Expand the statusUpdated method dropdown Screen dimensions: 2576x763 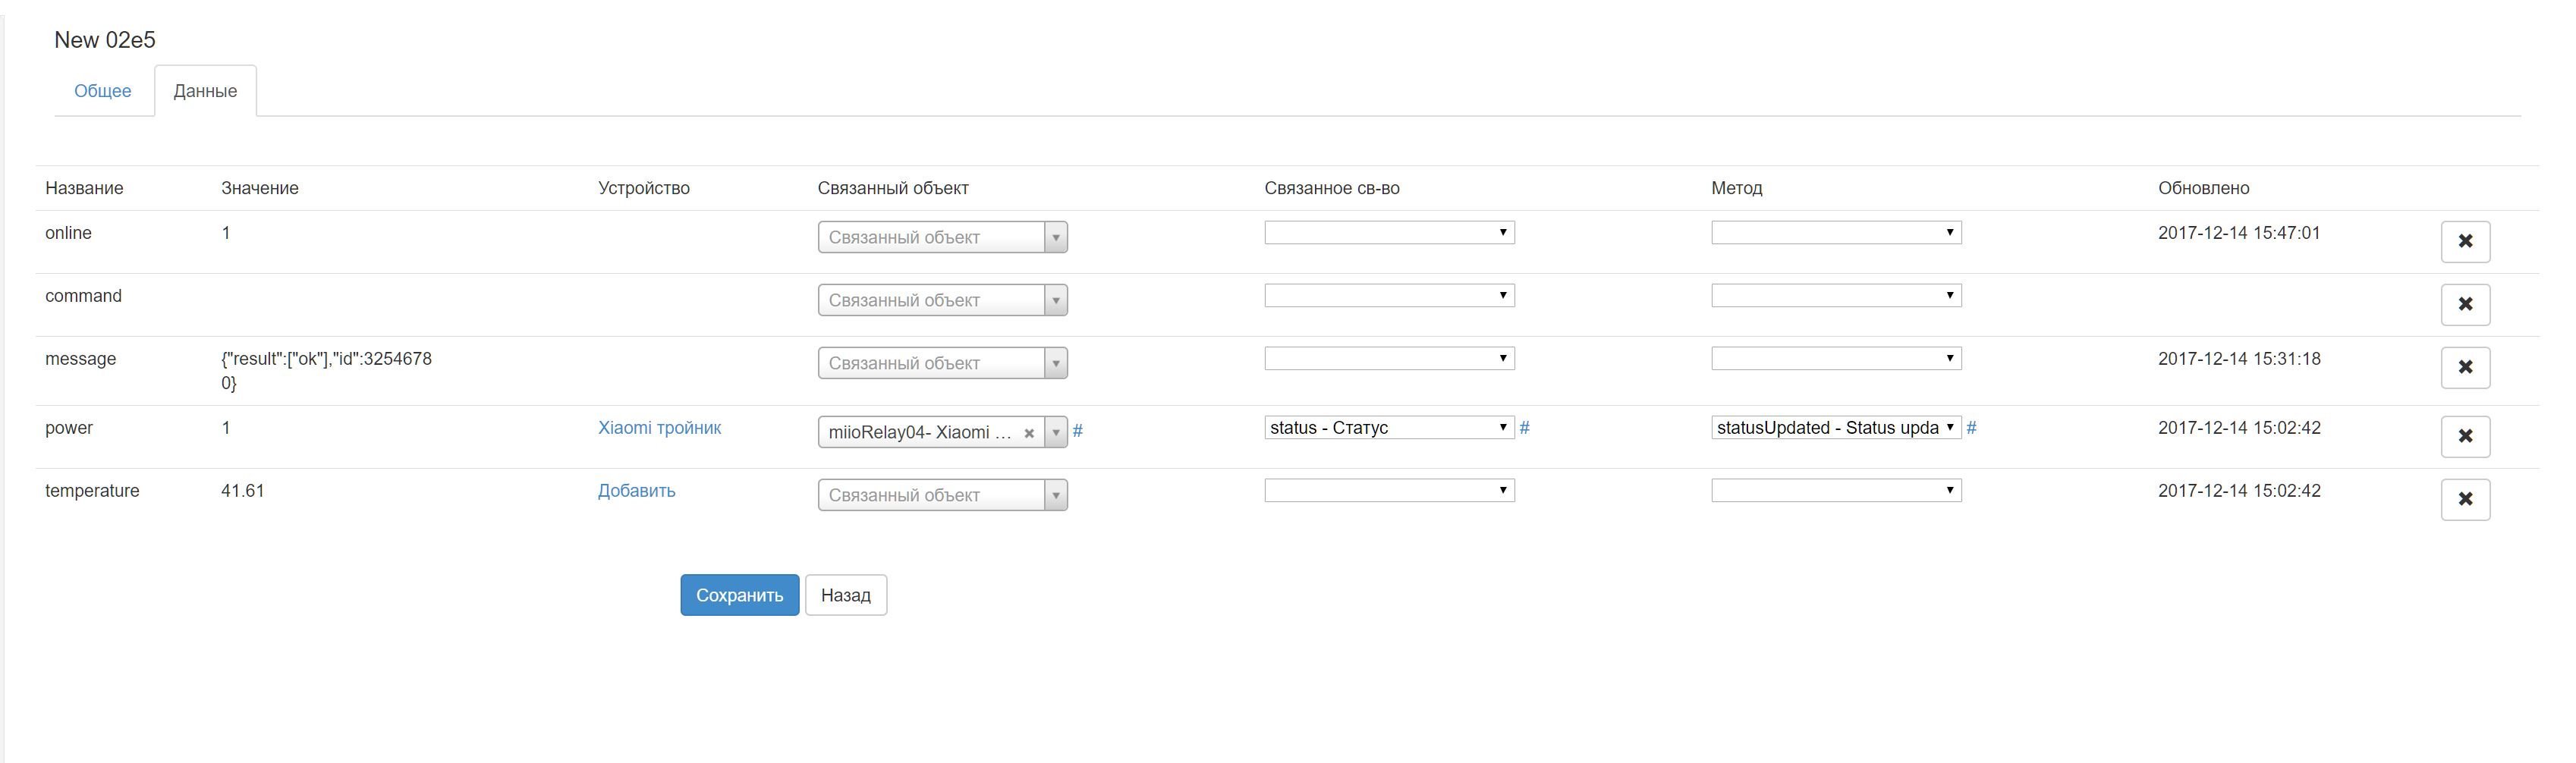coord(1836,428)
